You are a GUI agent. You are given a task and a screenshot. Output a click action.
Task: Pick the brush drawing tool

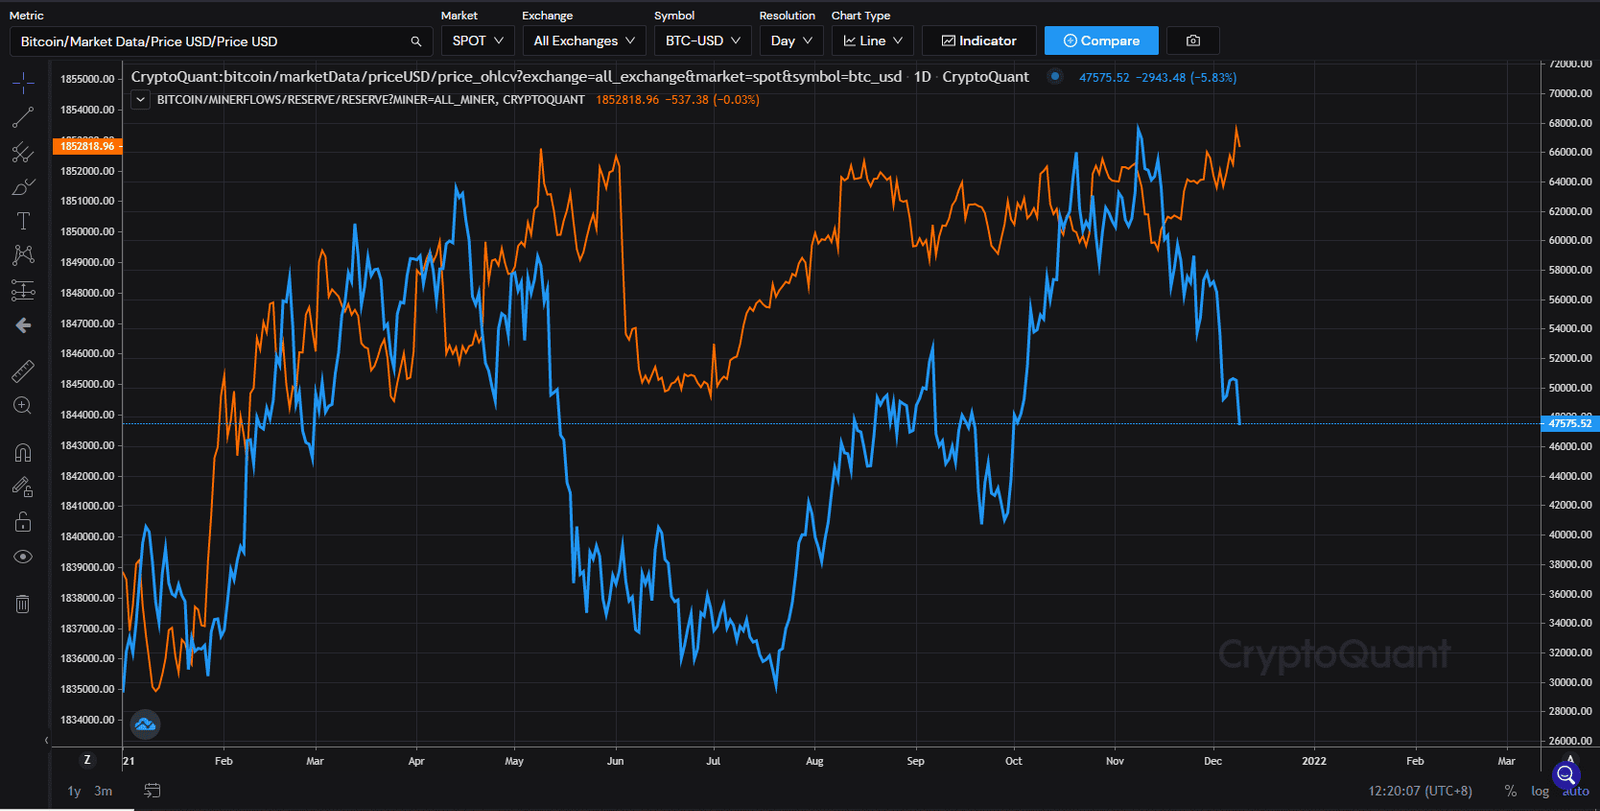click(x=23, y=187)
